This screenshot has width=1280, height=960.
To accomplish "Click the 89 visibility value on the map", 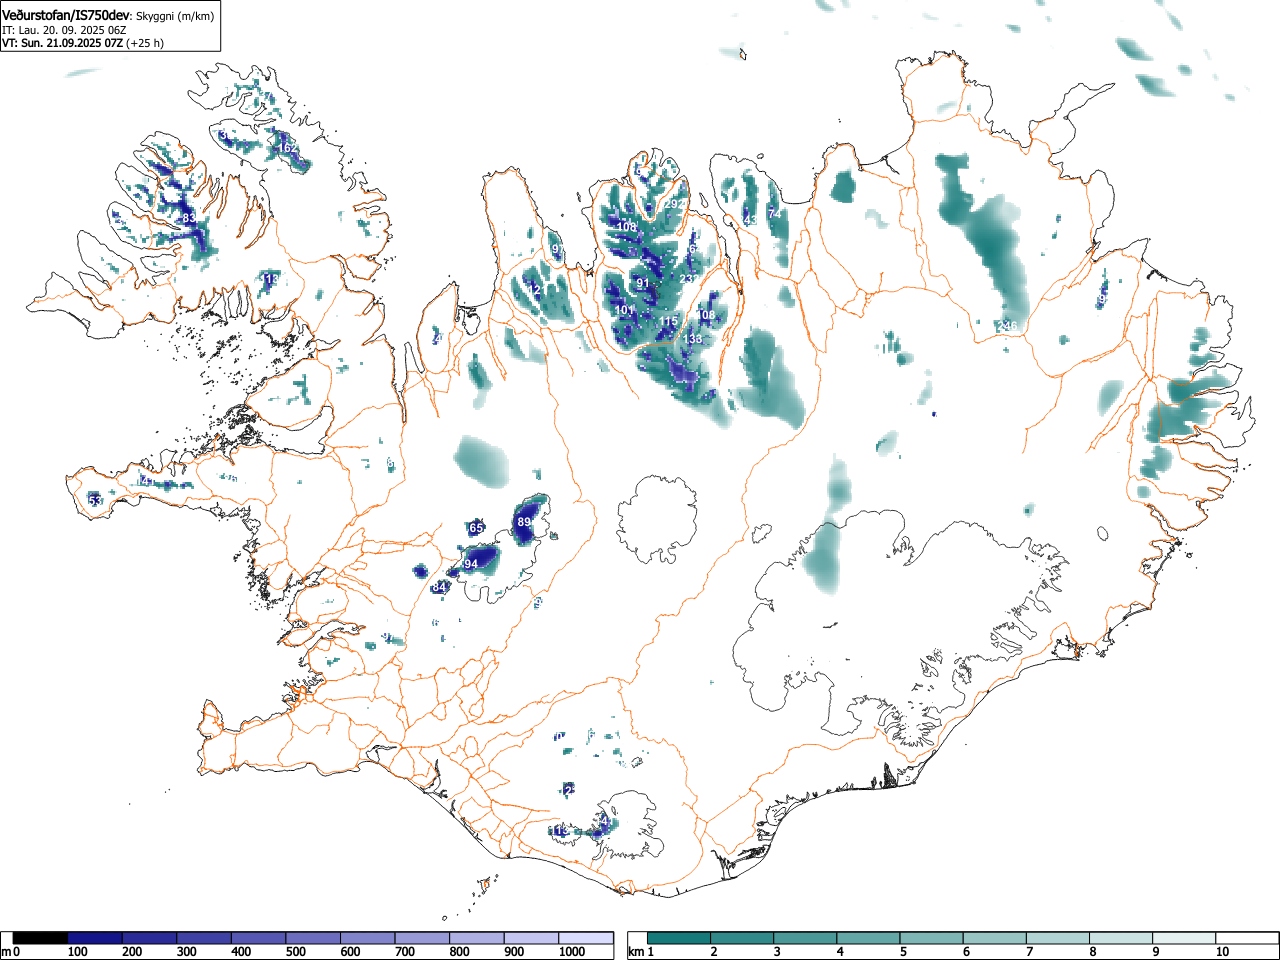I will tap(524, 522).
